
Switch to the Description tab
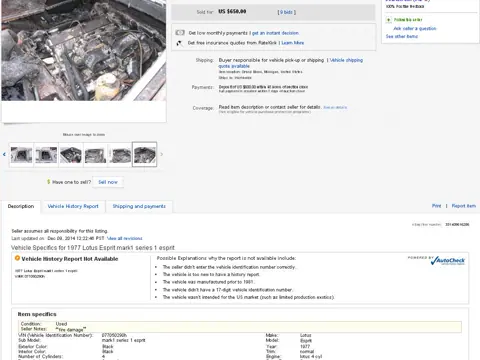pyautogui.click(x=21, y=206)
